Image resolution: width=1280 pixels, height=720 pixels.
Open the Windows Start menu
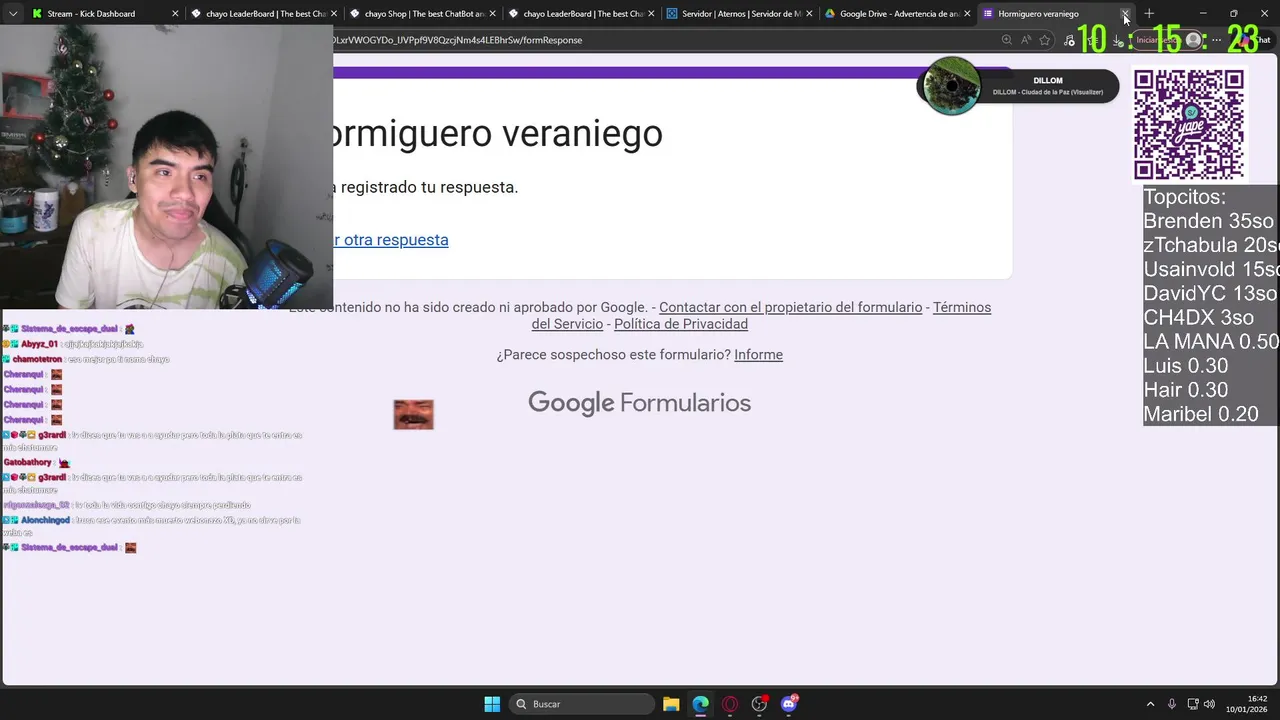(492, 704)
